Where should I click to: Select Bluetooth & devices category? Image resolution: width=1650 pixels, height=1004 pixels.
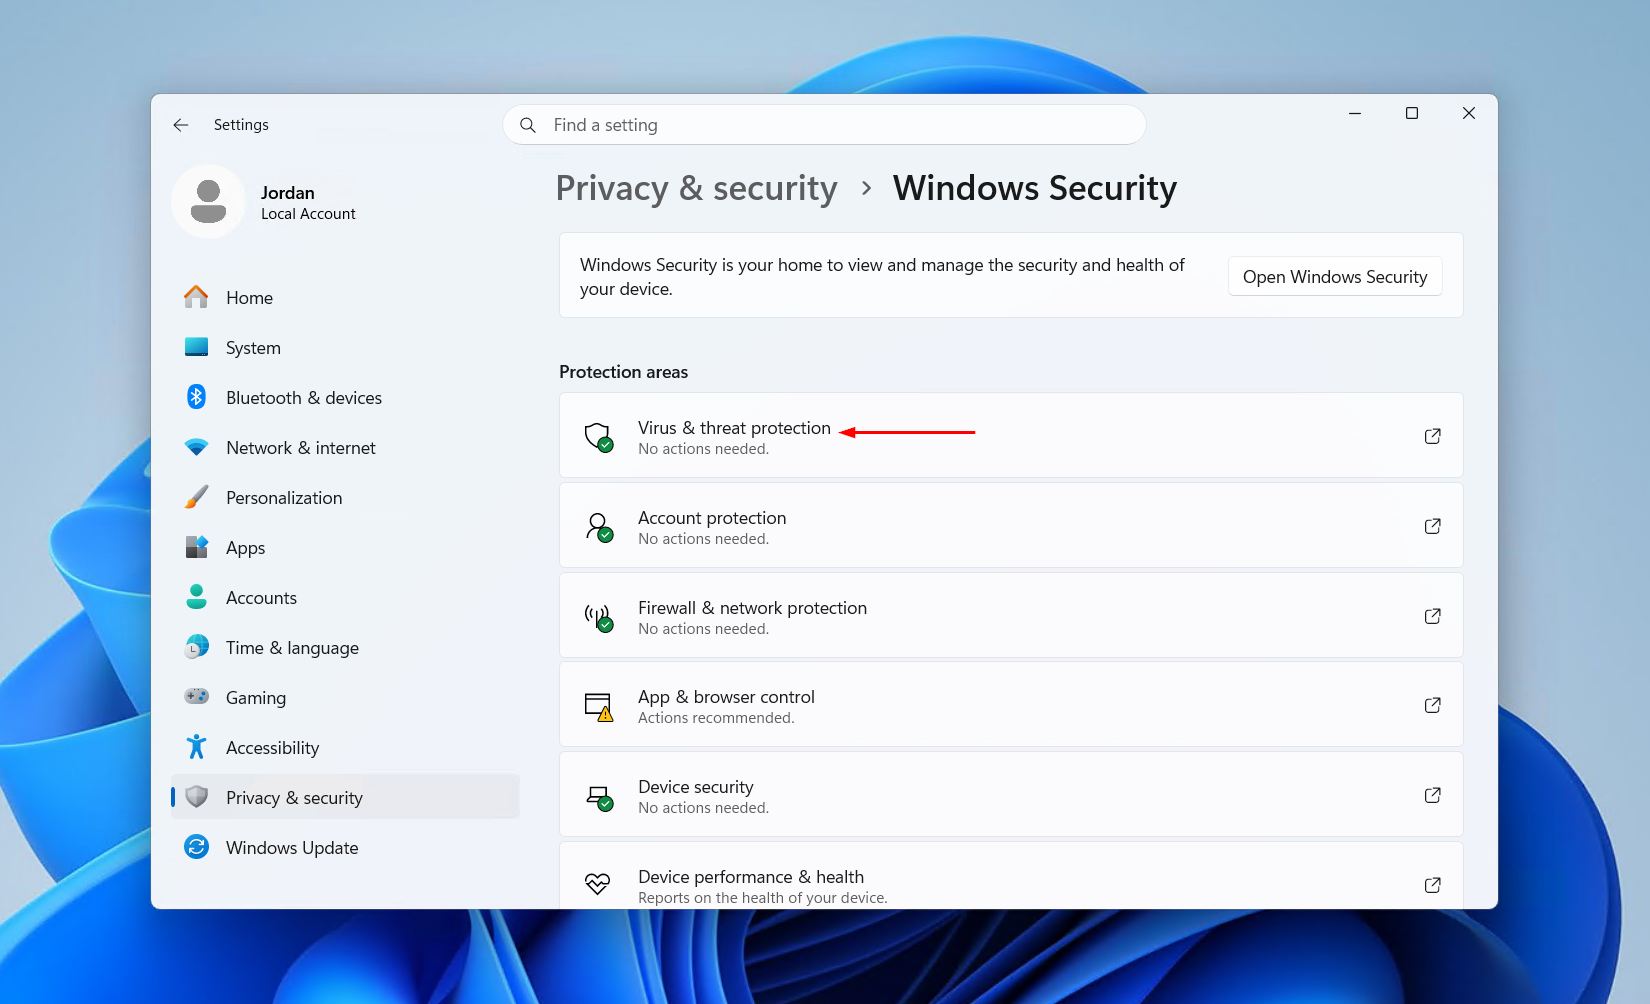[345, 397]
